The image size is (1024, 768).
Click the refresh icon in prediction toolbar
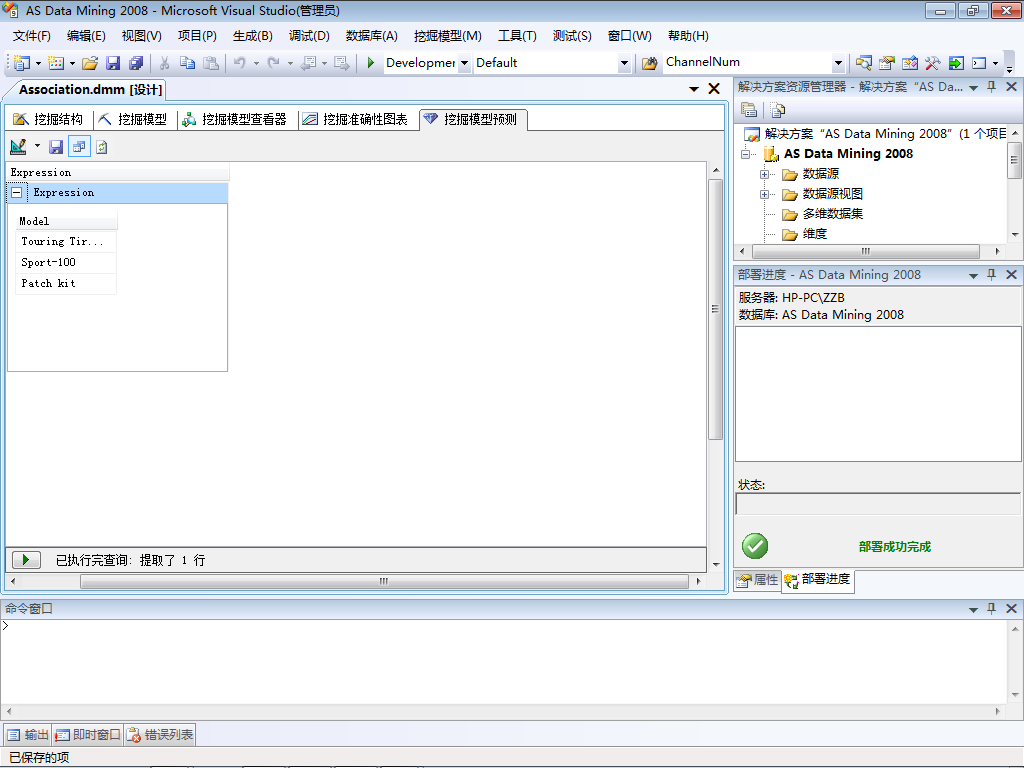coord(101,147)
